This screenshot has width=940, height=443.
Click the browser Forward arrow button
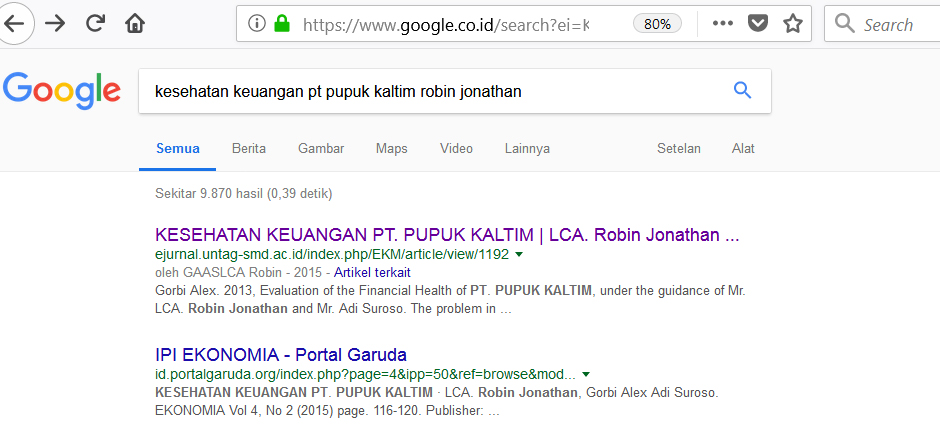click(55, 24)
